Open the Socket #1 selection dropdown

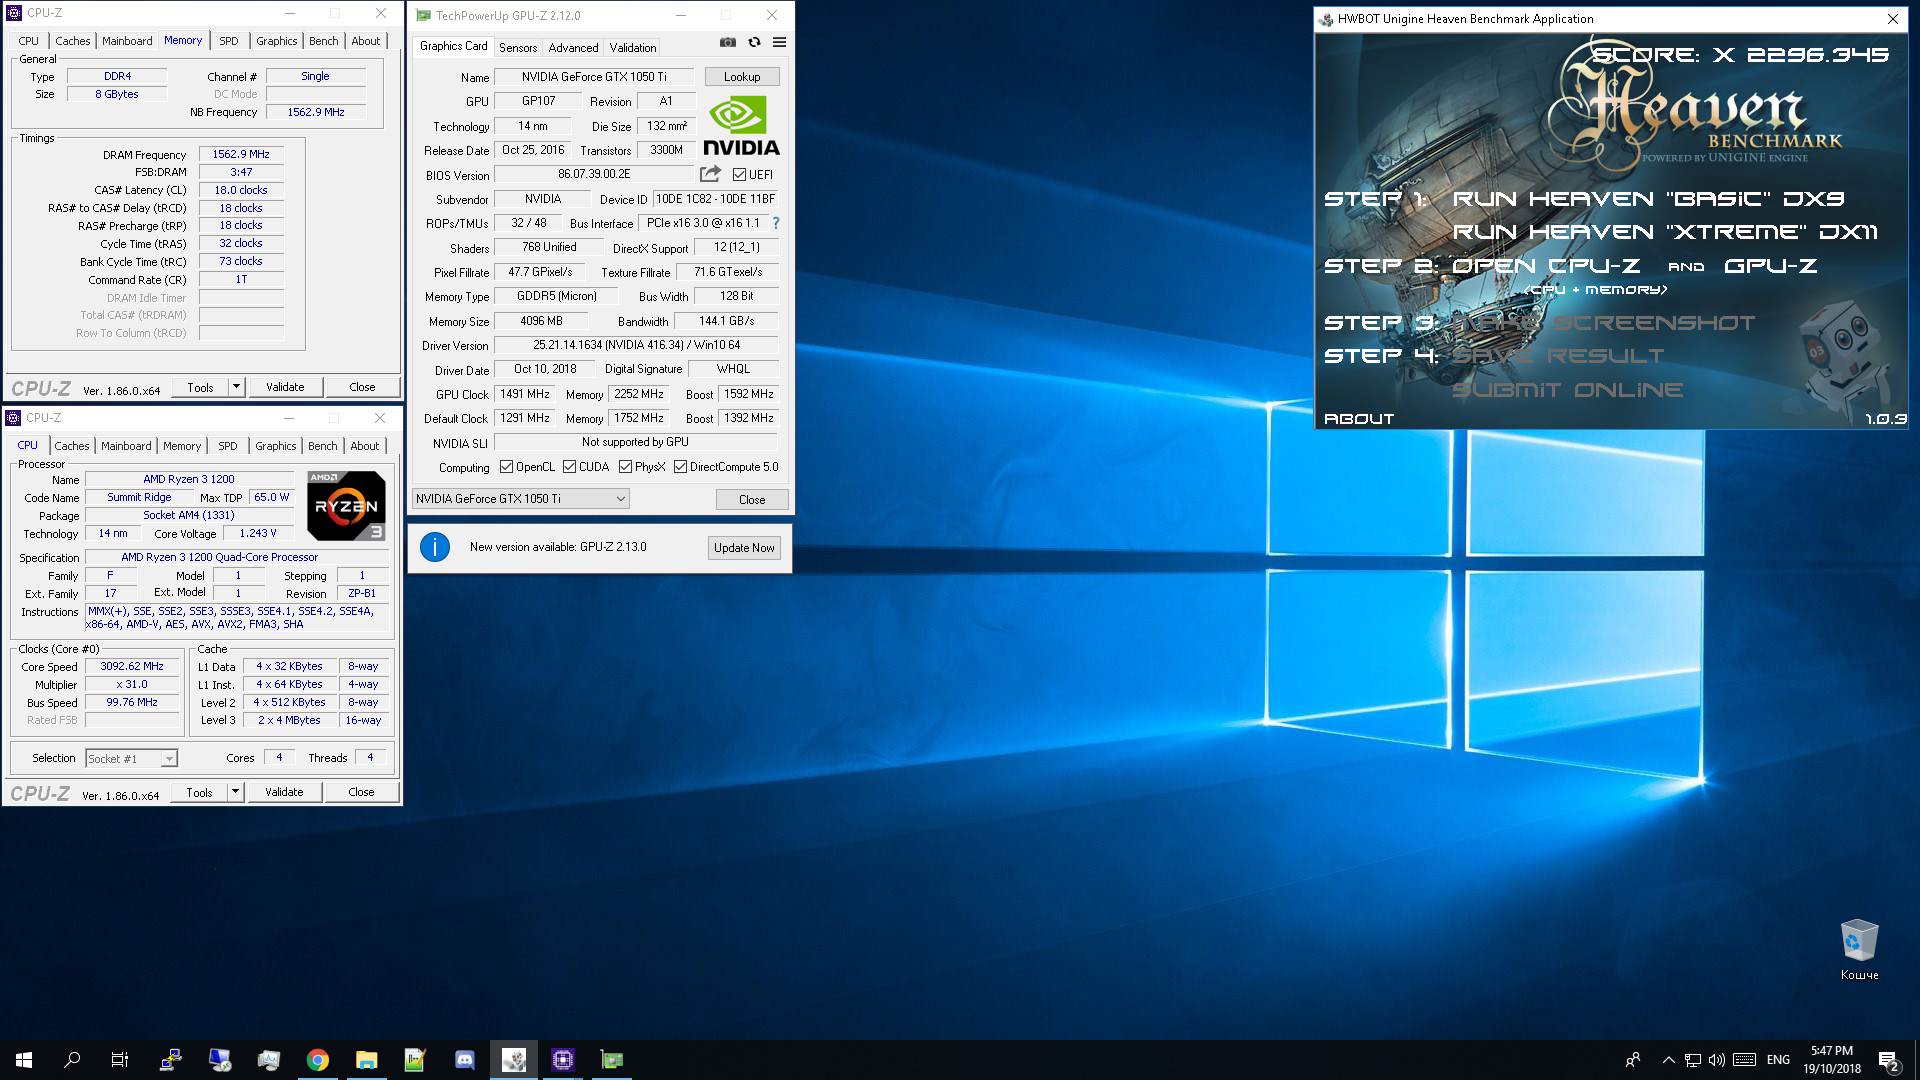coord(132,759)
